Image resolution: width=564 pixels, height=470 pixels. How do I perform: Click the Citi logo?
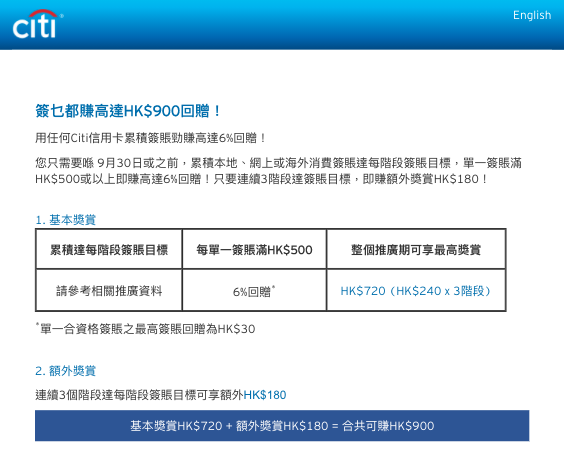click(37, 24)
